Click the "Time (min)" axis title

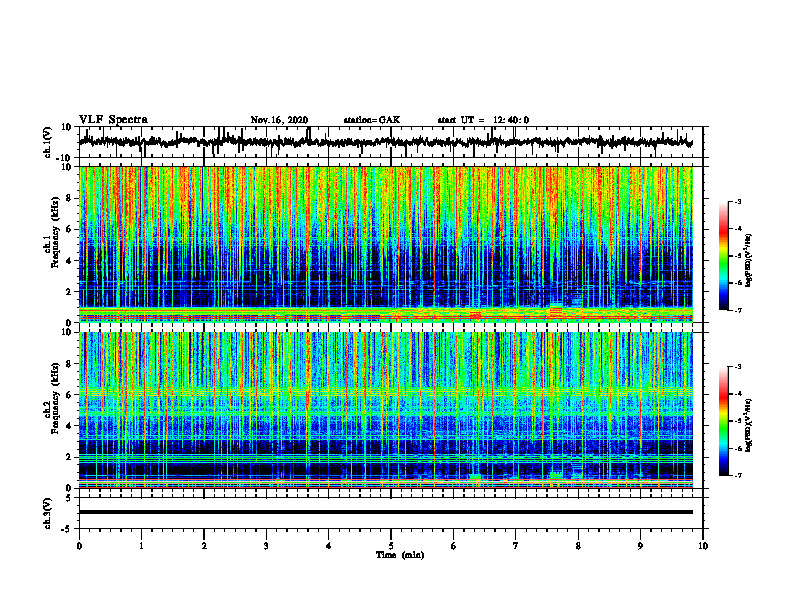point(400,555)
